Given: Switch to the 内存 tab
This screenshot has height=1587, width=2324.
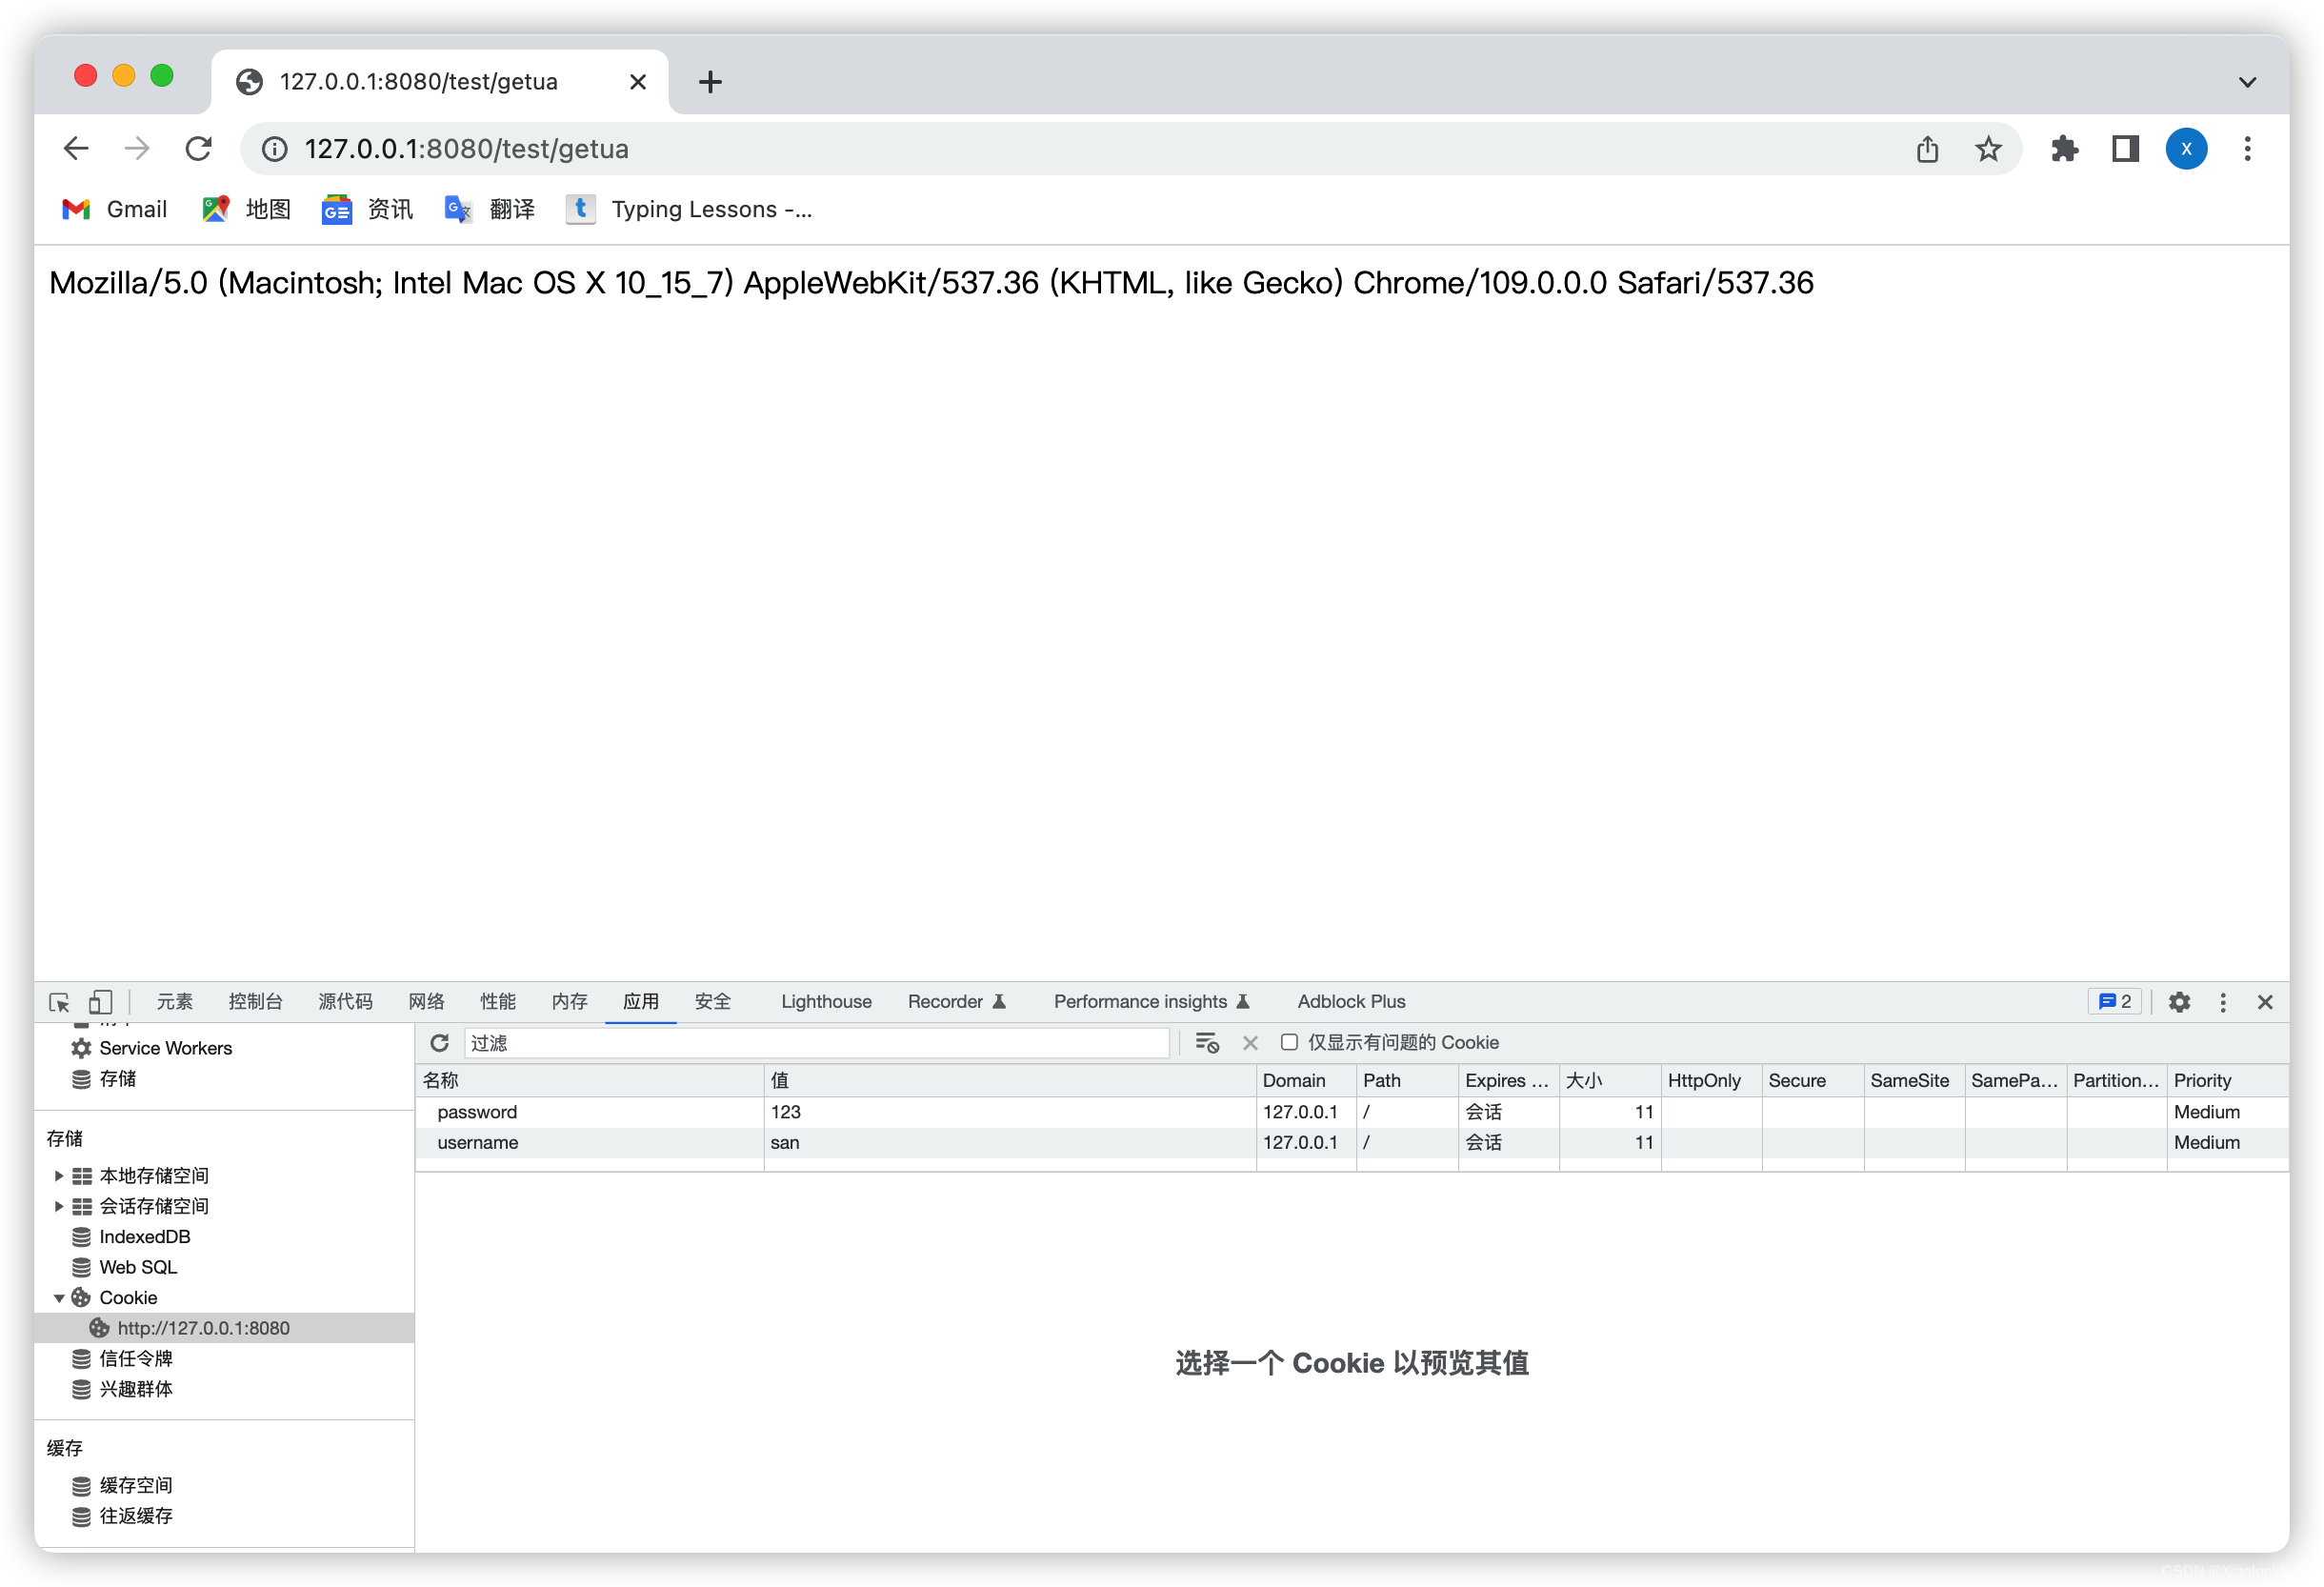Looking at the screenshot, I should [x=569, y=1002].
